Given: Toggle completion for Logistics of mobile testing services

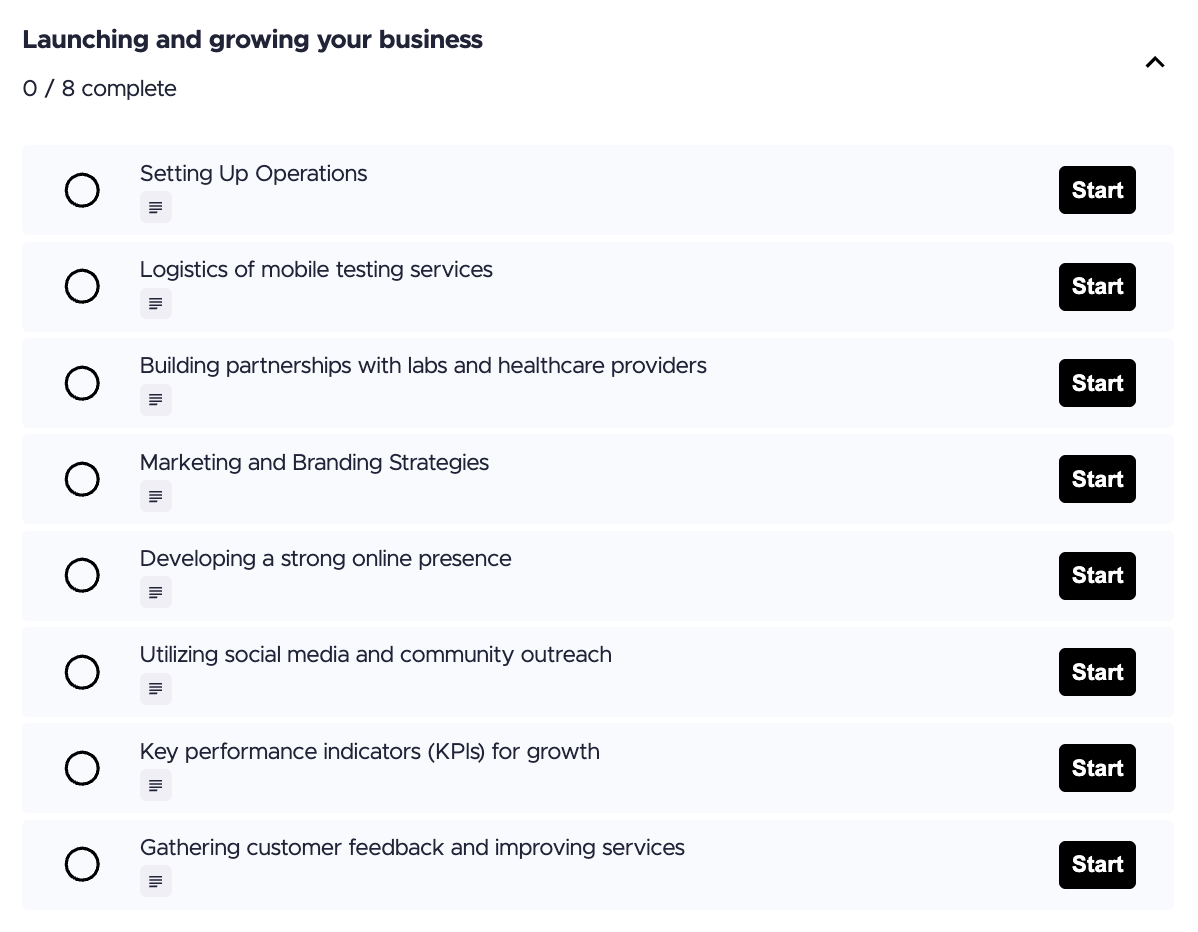Looking at the screenshot, I should click(x=82, y=286).
